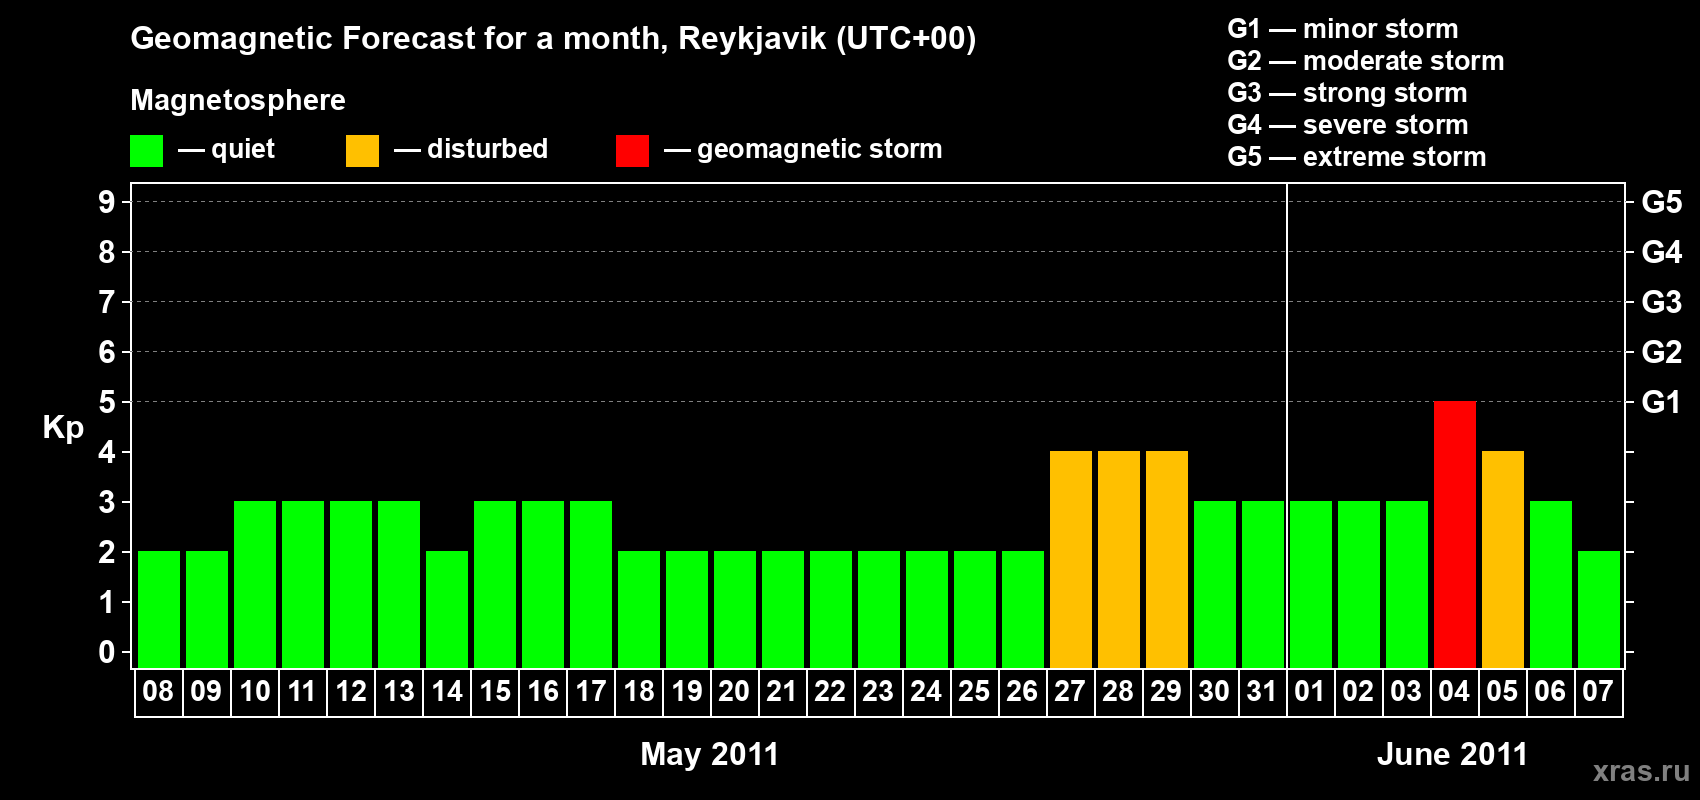This screenshot has height=800, width=1700.
Task: Select the orange bar for May 27
Action: click(x=1071, y=559)
